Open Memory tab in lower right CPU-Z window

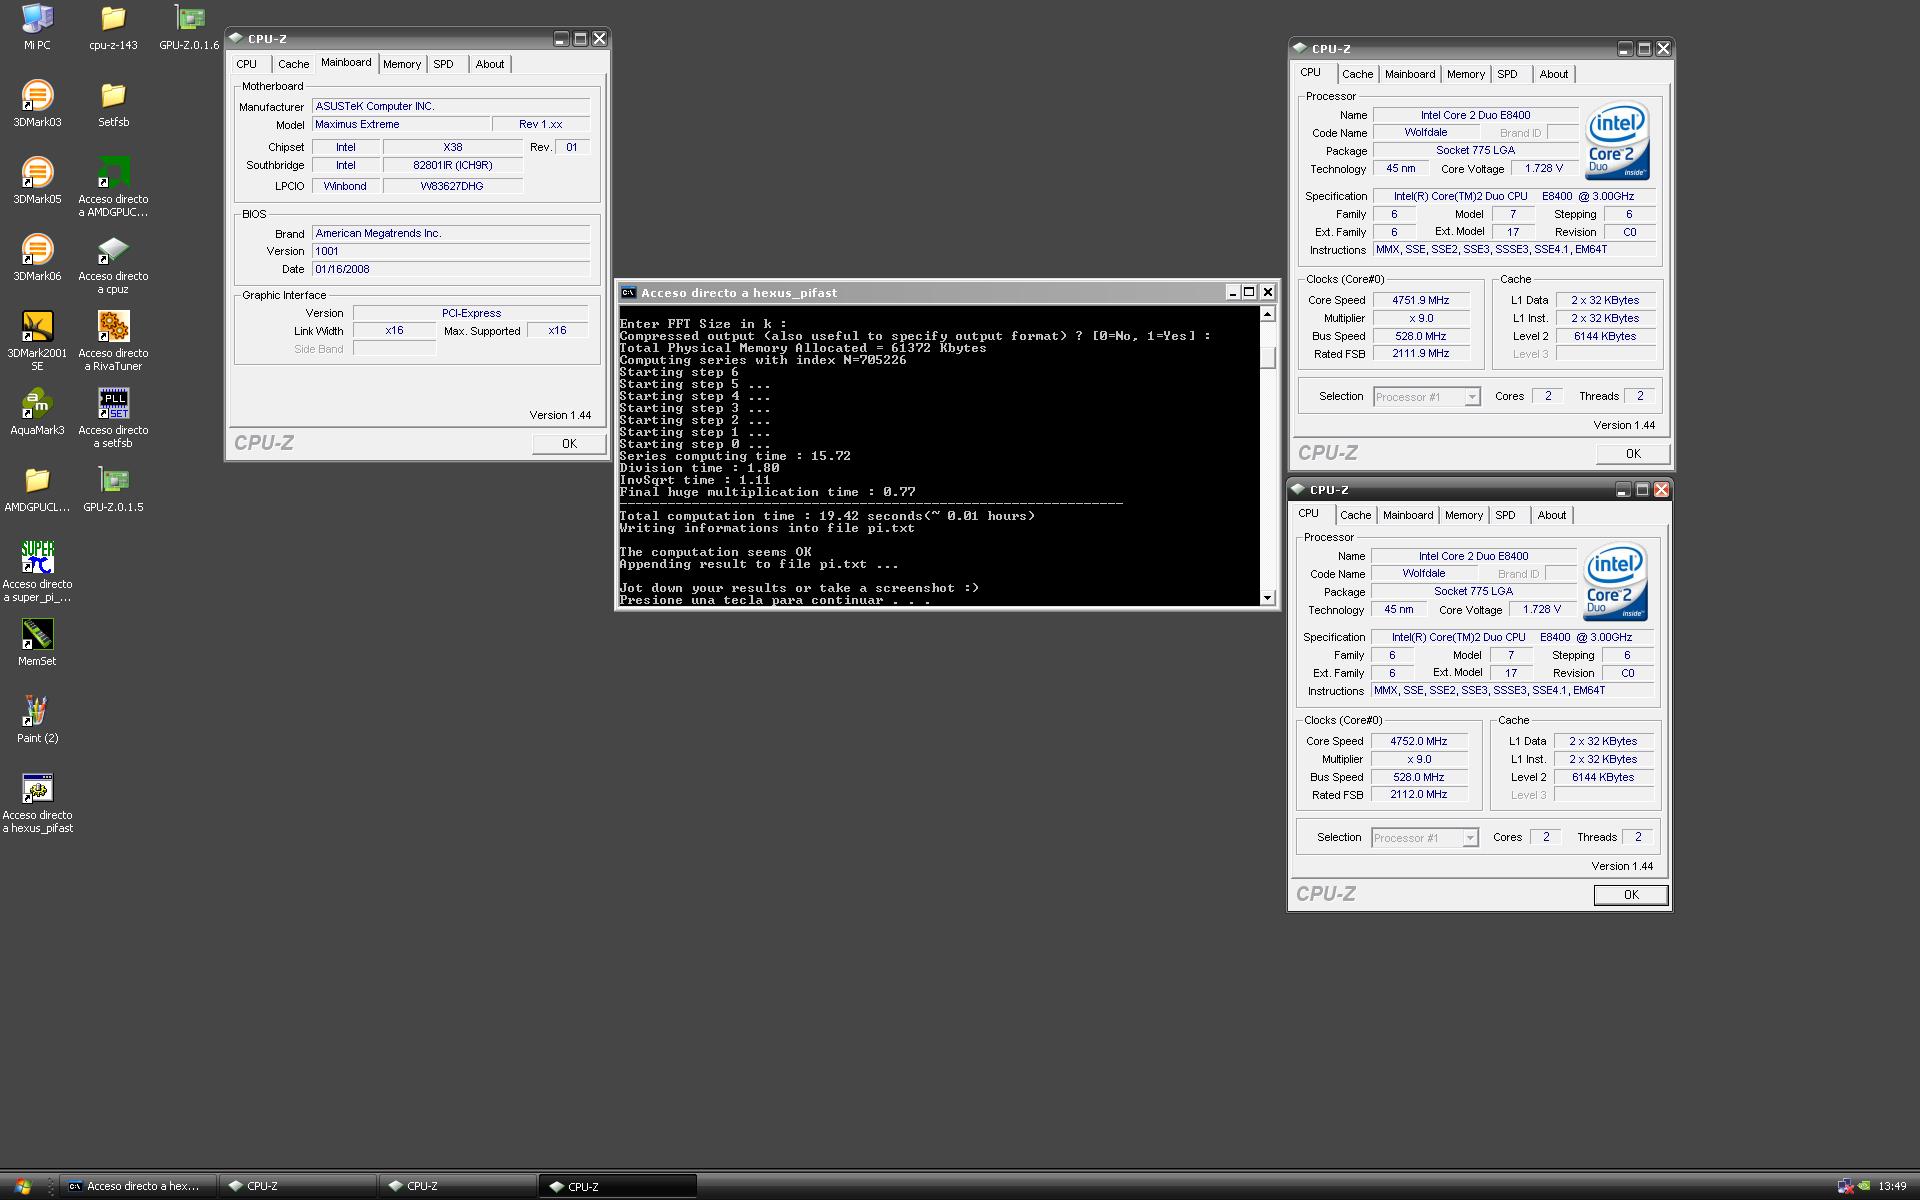tap(1464, 515)
